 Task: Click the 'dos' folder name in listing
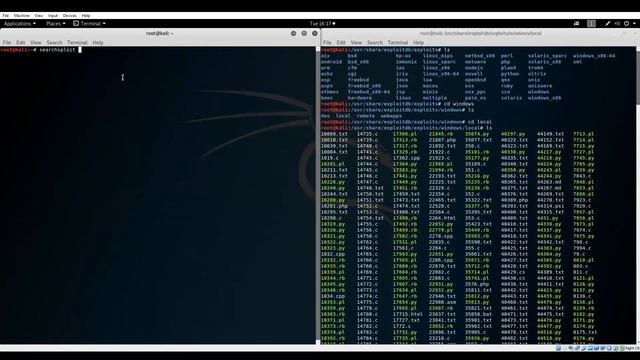pos(325,116)
